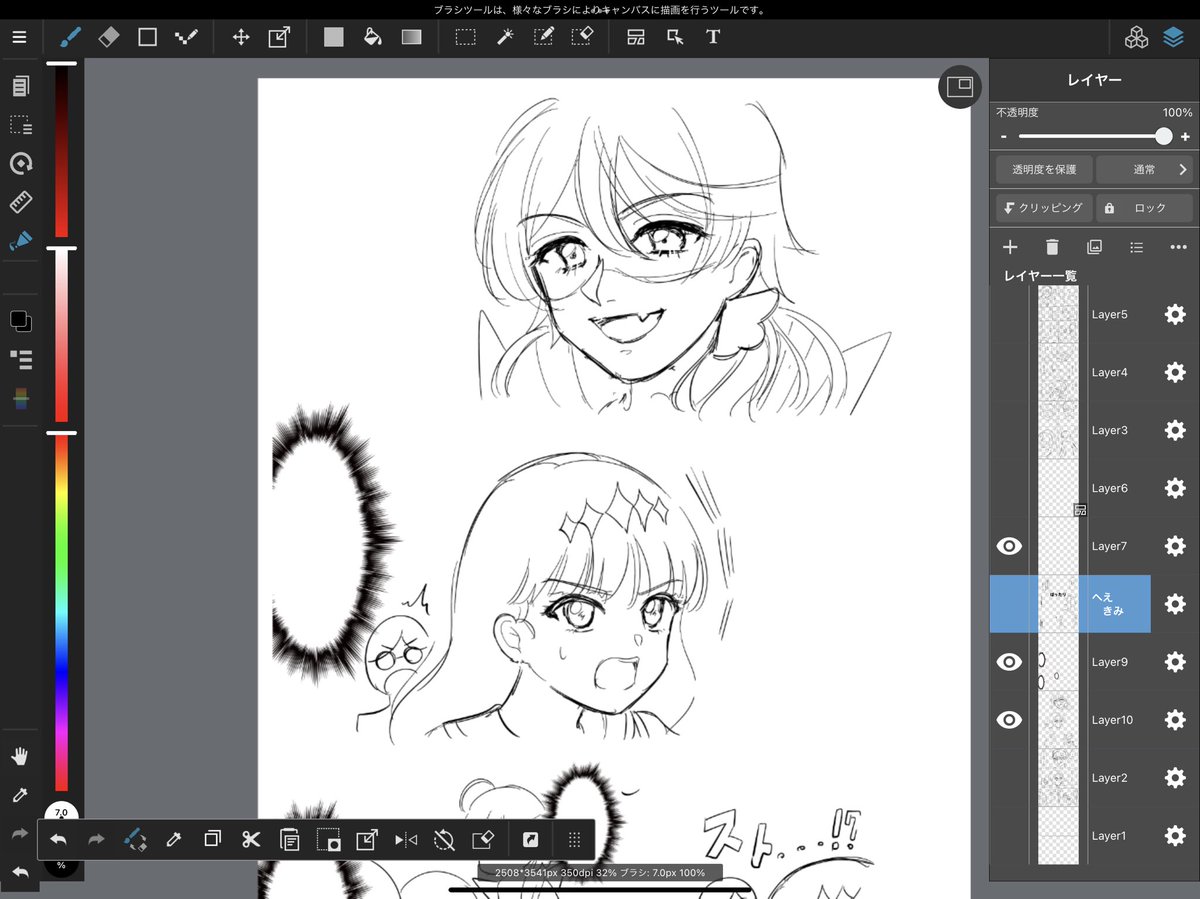Image resolution: width=1200 pixels, height=899 pixels.
Task: Select the Gradient tool
Action: click(412, 37)
